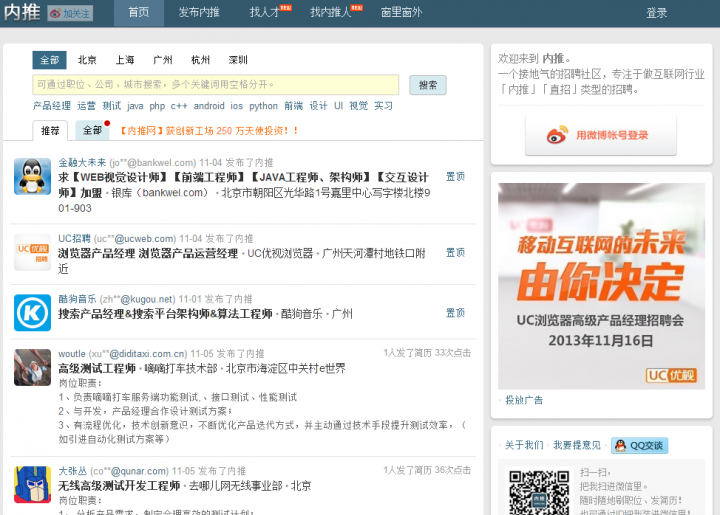Click the UC招聘 avatar logo

[32, 252]
